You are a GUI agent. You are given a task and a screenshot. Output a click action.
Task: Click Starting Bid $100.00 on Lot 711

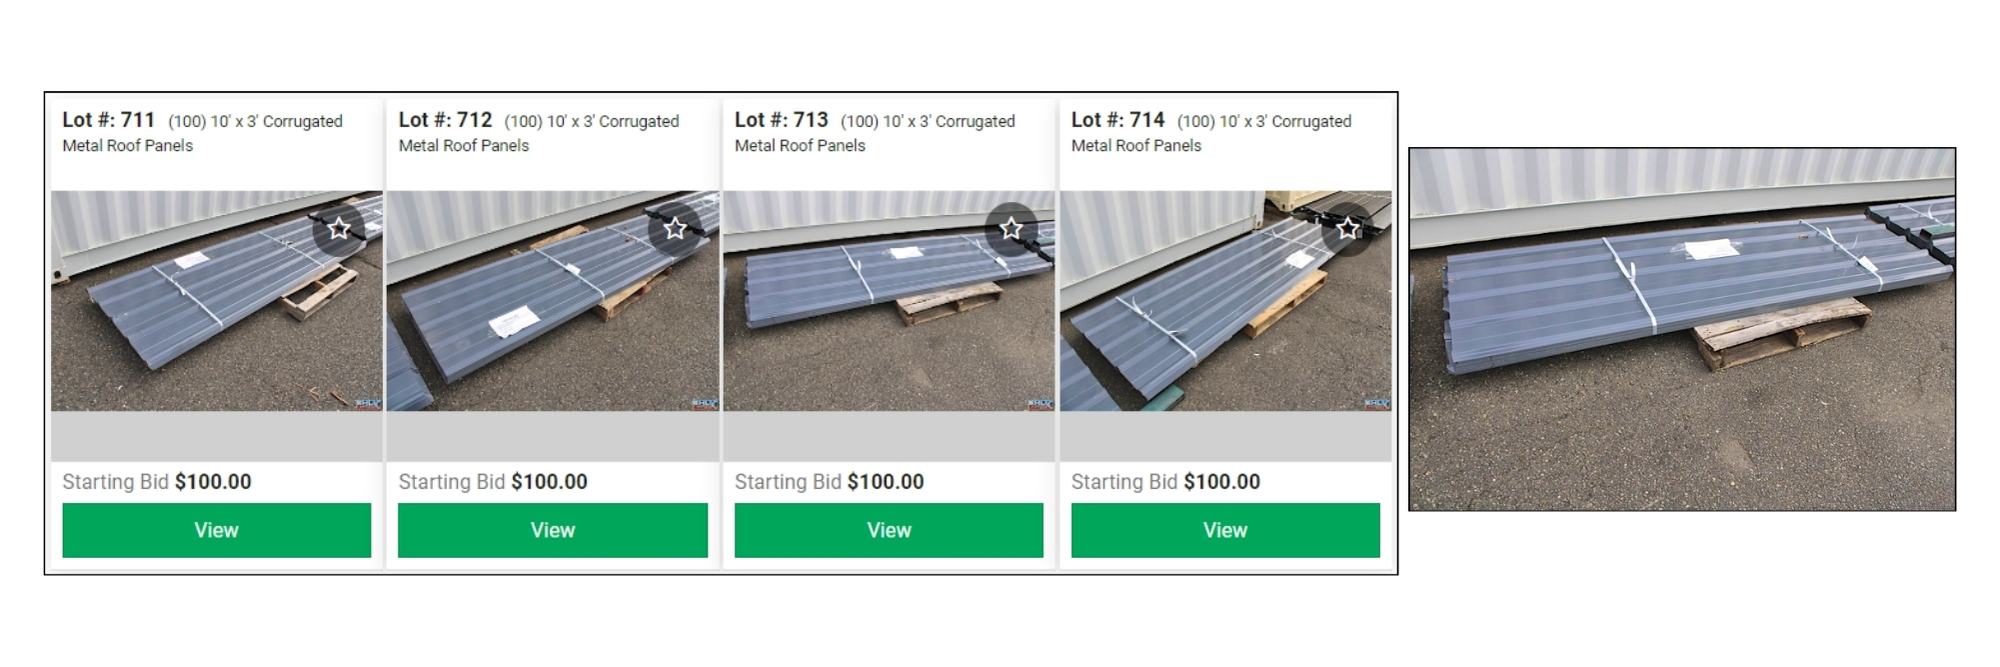pyautogui.click(x=157, y=482)
